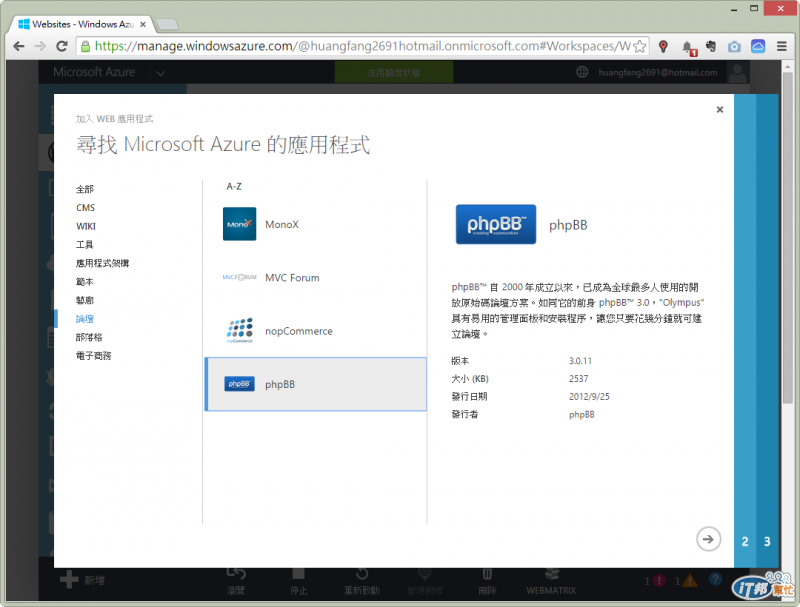Image resolution: width=800 pixels, height=607 pixels.
Task: Click the red error notification icon
Action: 659,580
